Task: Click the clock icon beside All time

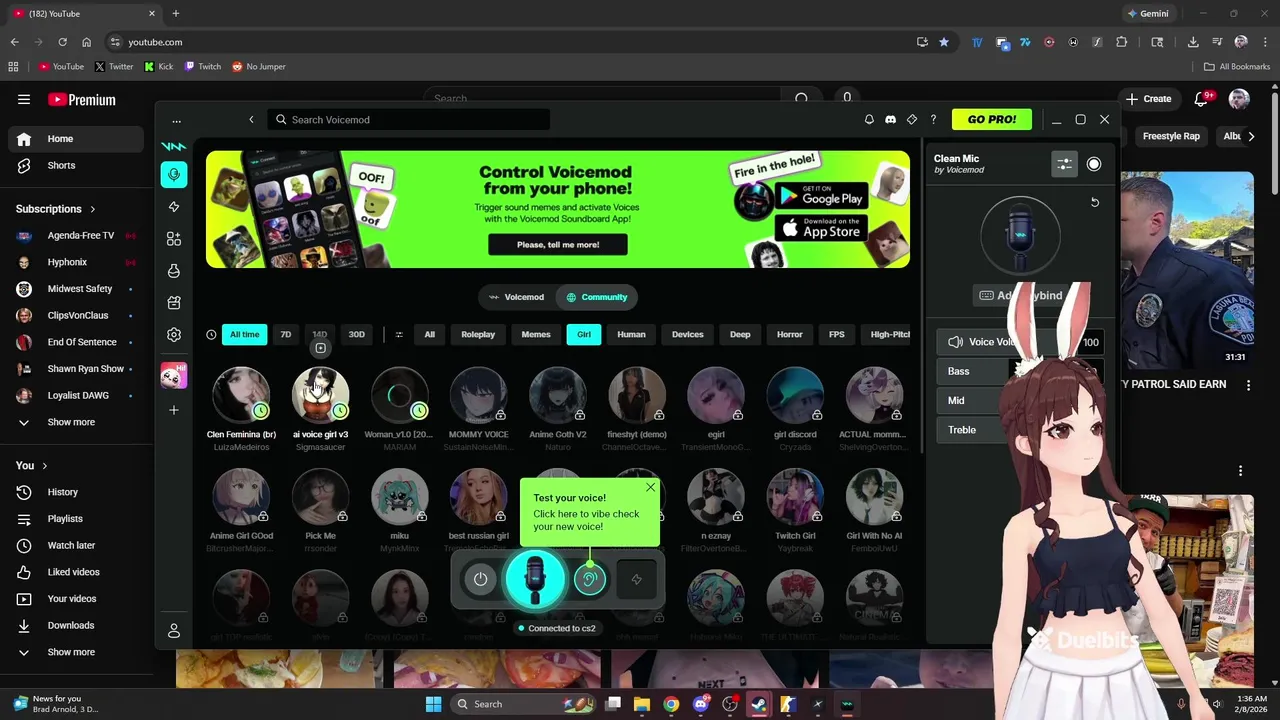Action: tap(211, 335)
